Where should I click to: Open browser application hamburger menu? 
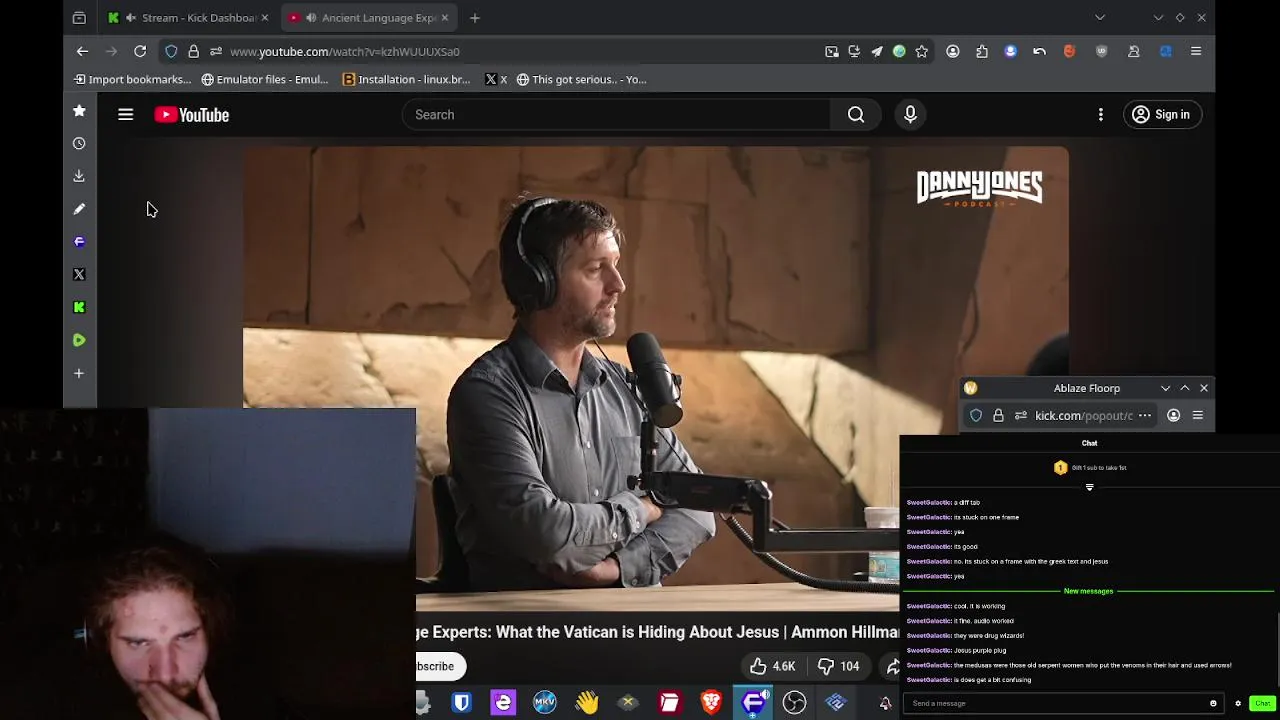click(x=1196, y=51)
